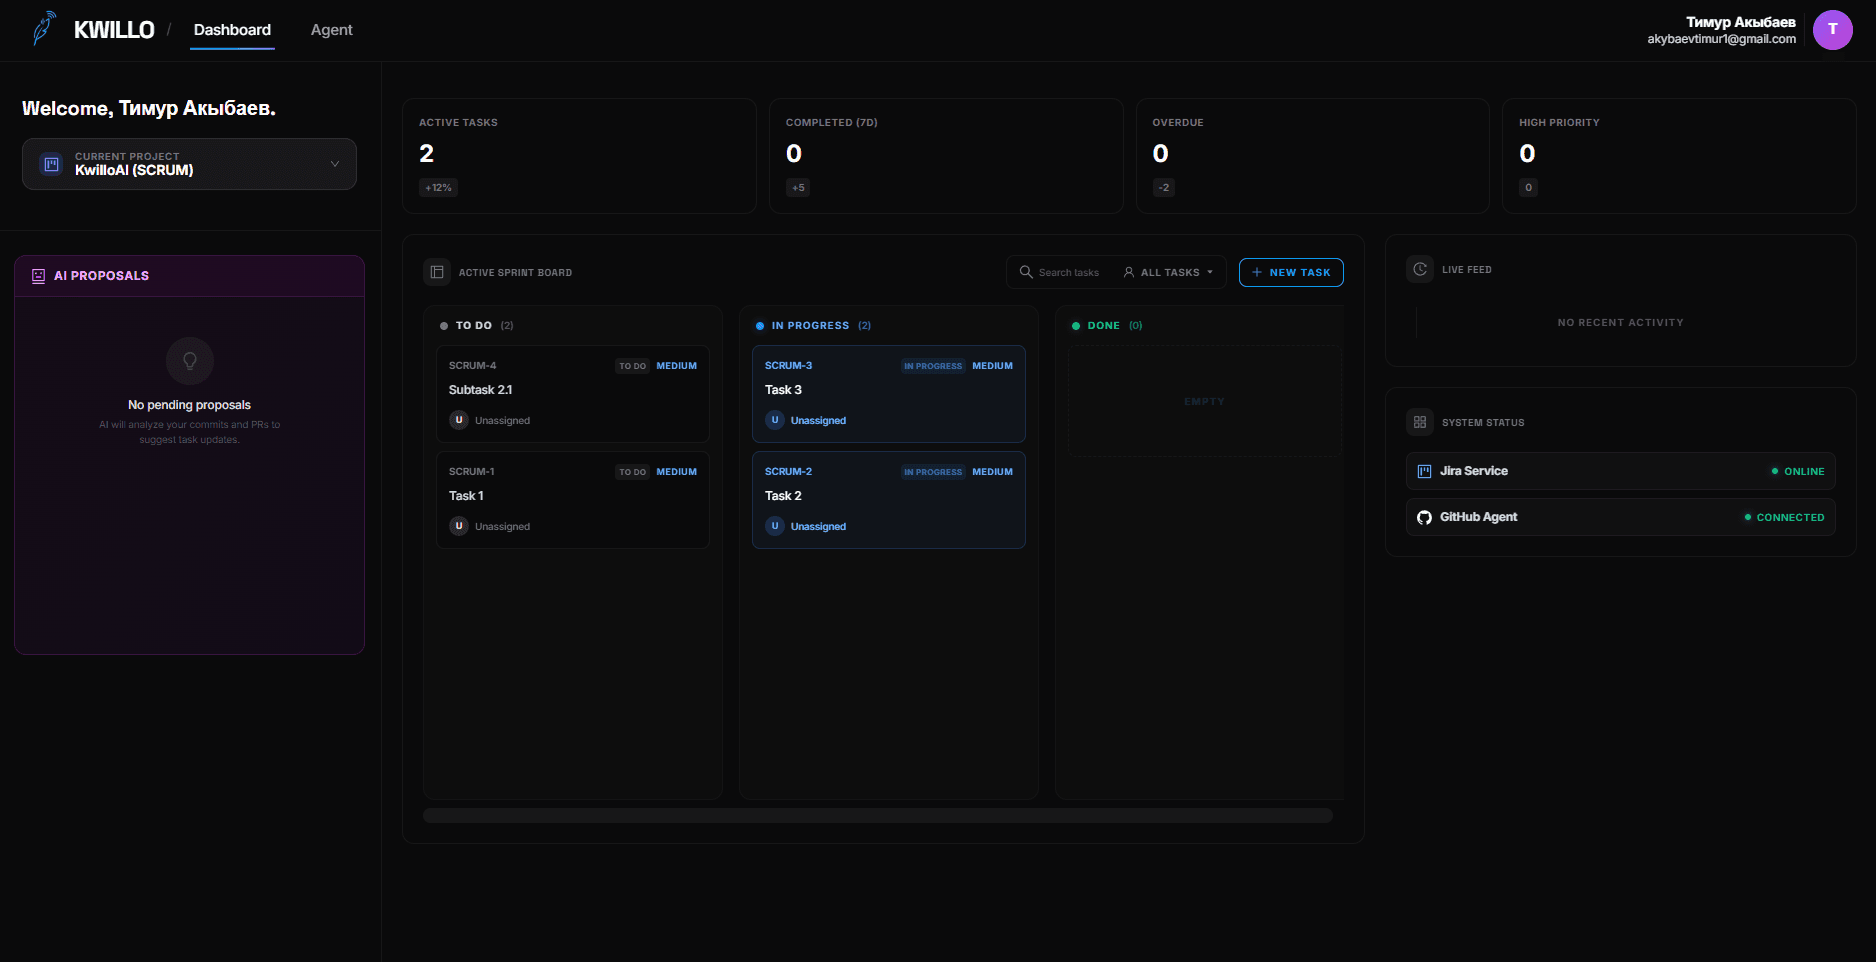Viewport: 1876px width, 962px height.
Task: Click the Jira Service icon
Action: click(x=1424, y=470)
